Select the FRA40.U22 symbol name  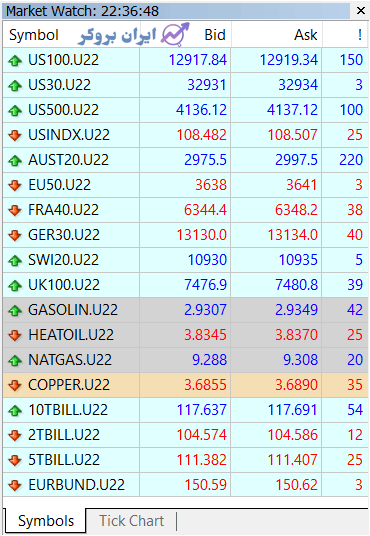(64, 210)
